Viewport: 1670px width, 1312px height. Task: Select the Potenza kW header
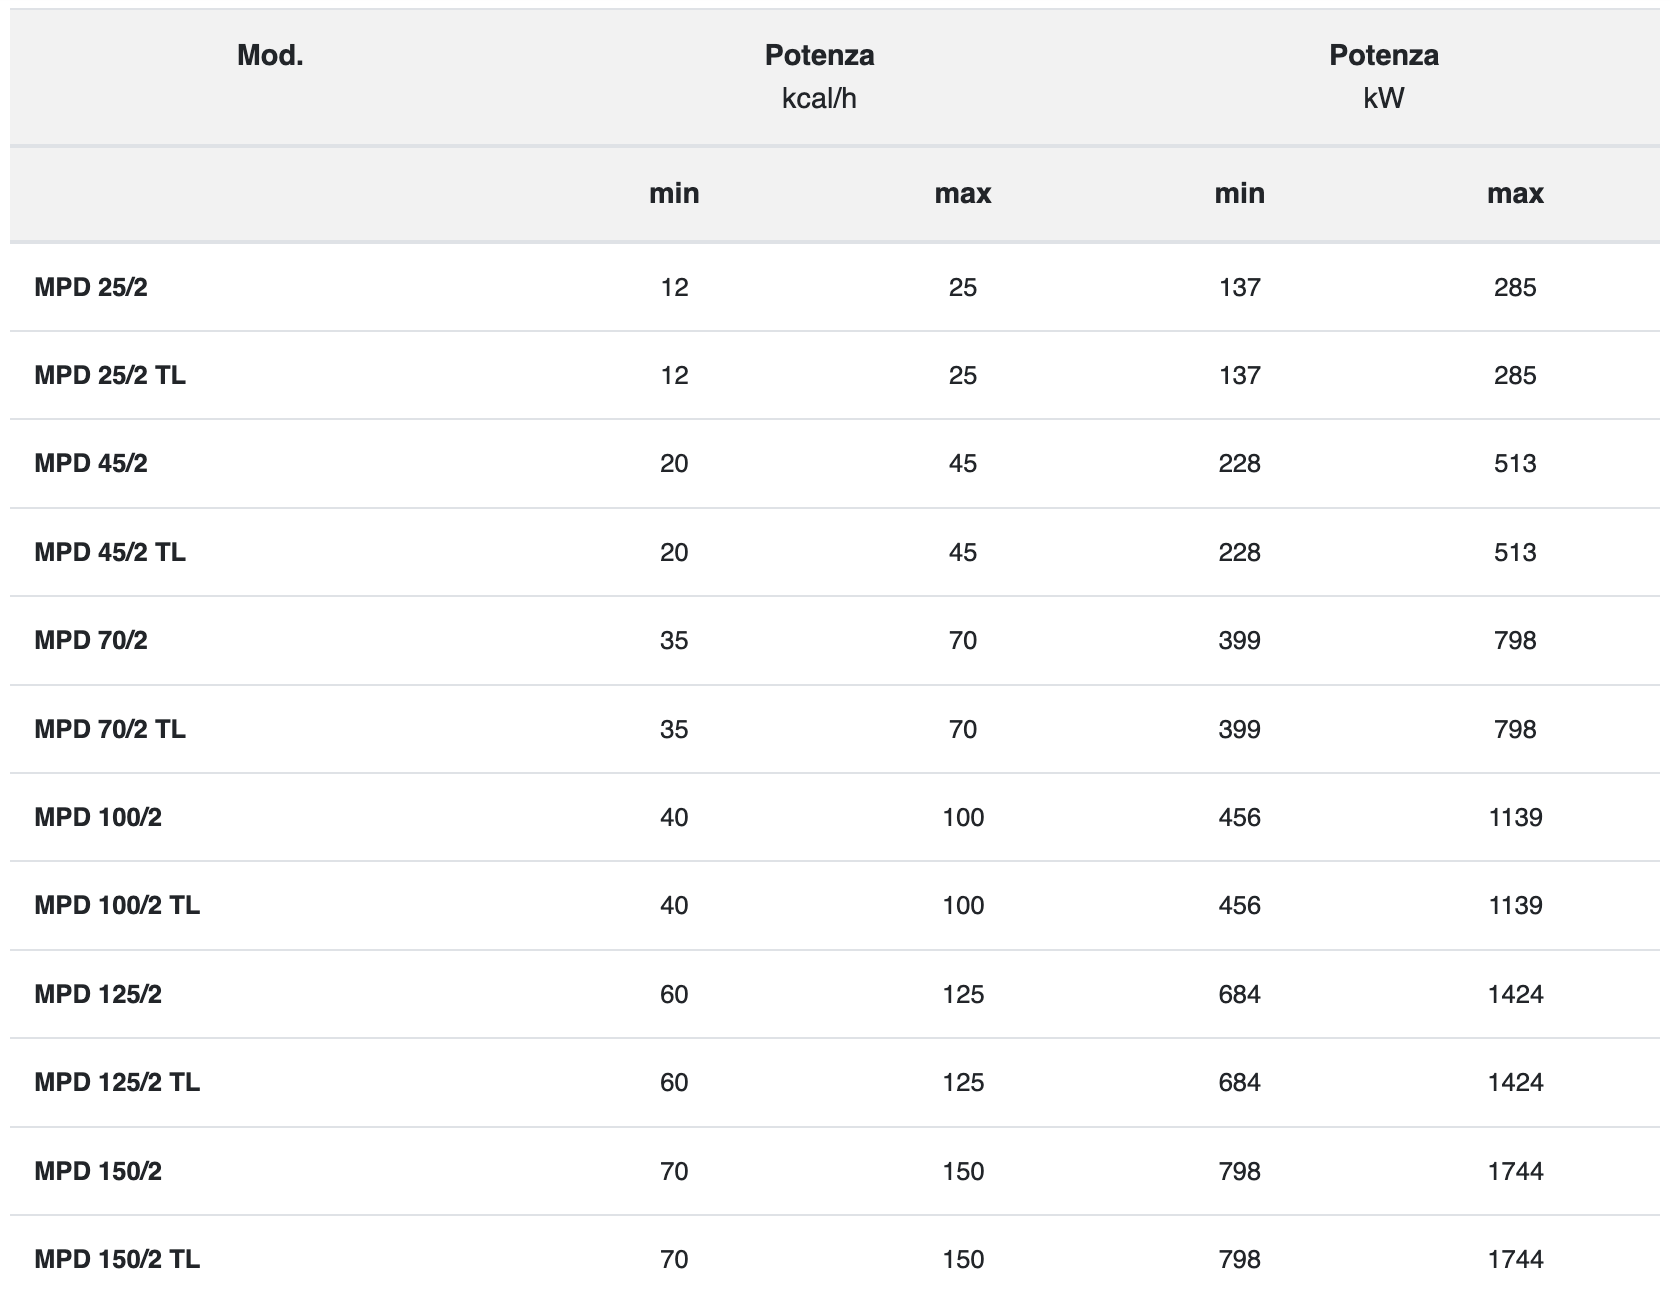tap(1383, 77)
